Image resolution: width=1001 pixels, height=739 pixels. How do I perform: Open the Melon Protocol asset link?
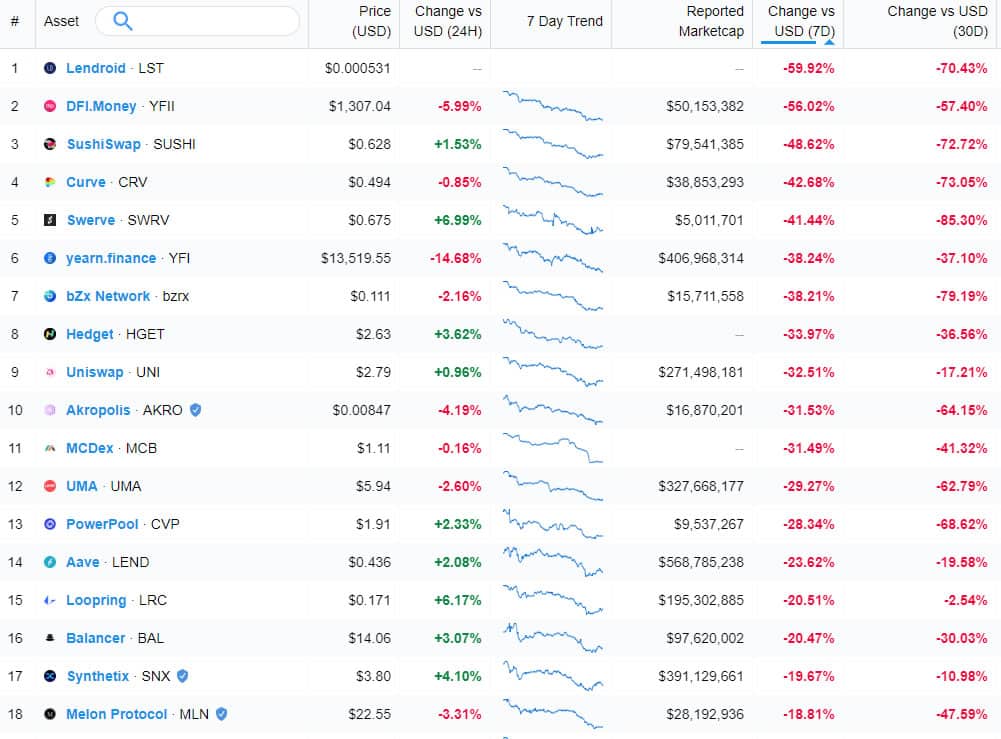click(117, 714)
